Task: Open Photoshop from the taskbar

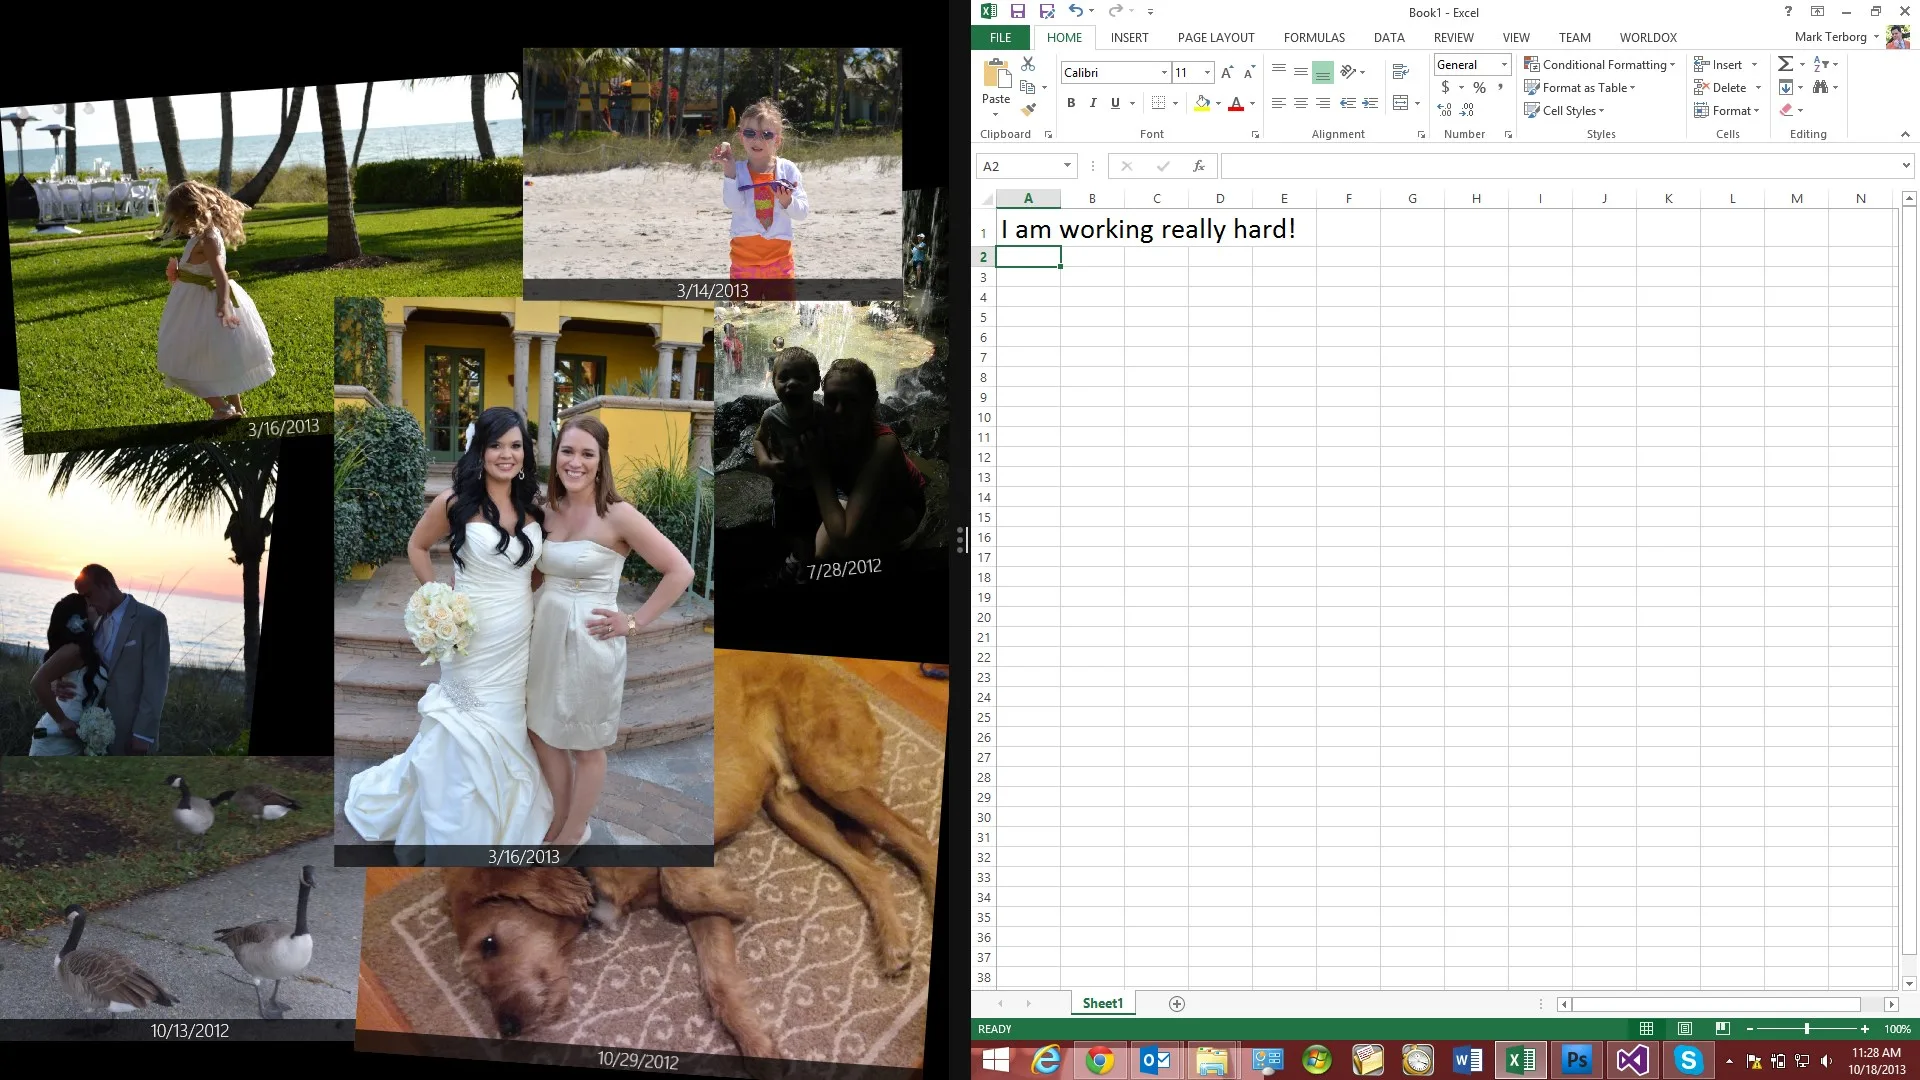Action: [x=1577, y=1060]
